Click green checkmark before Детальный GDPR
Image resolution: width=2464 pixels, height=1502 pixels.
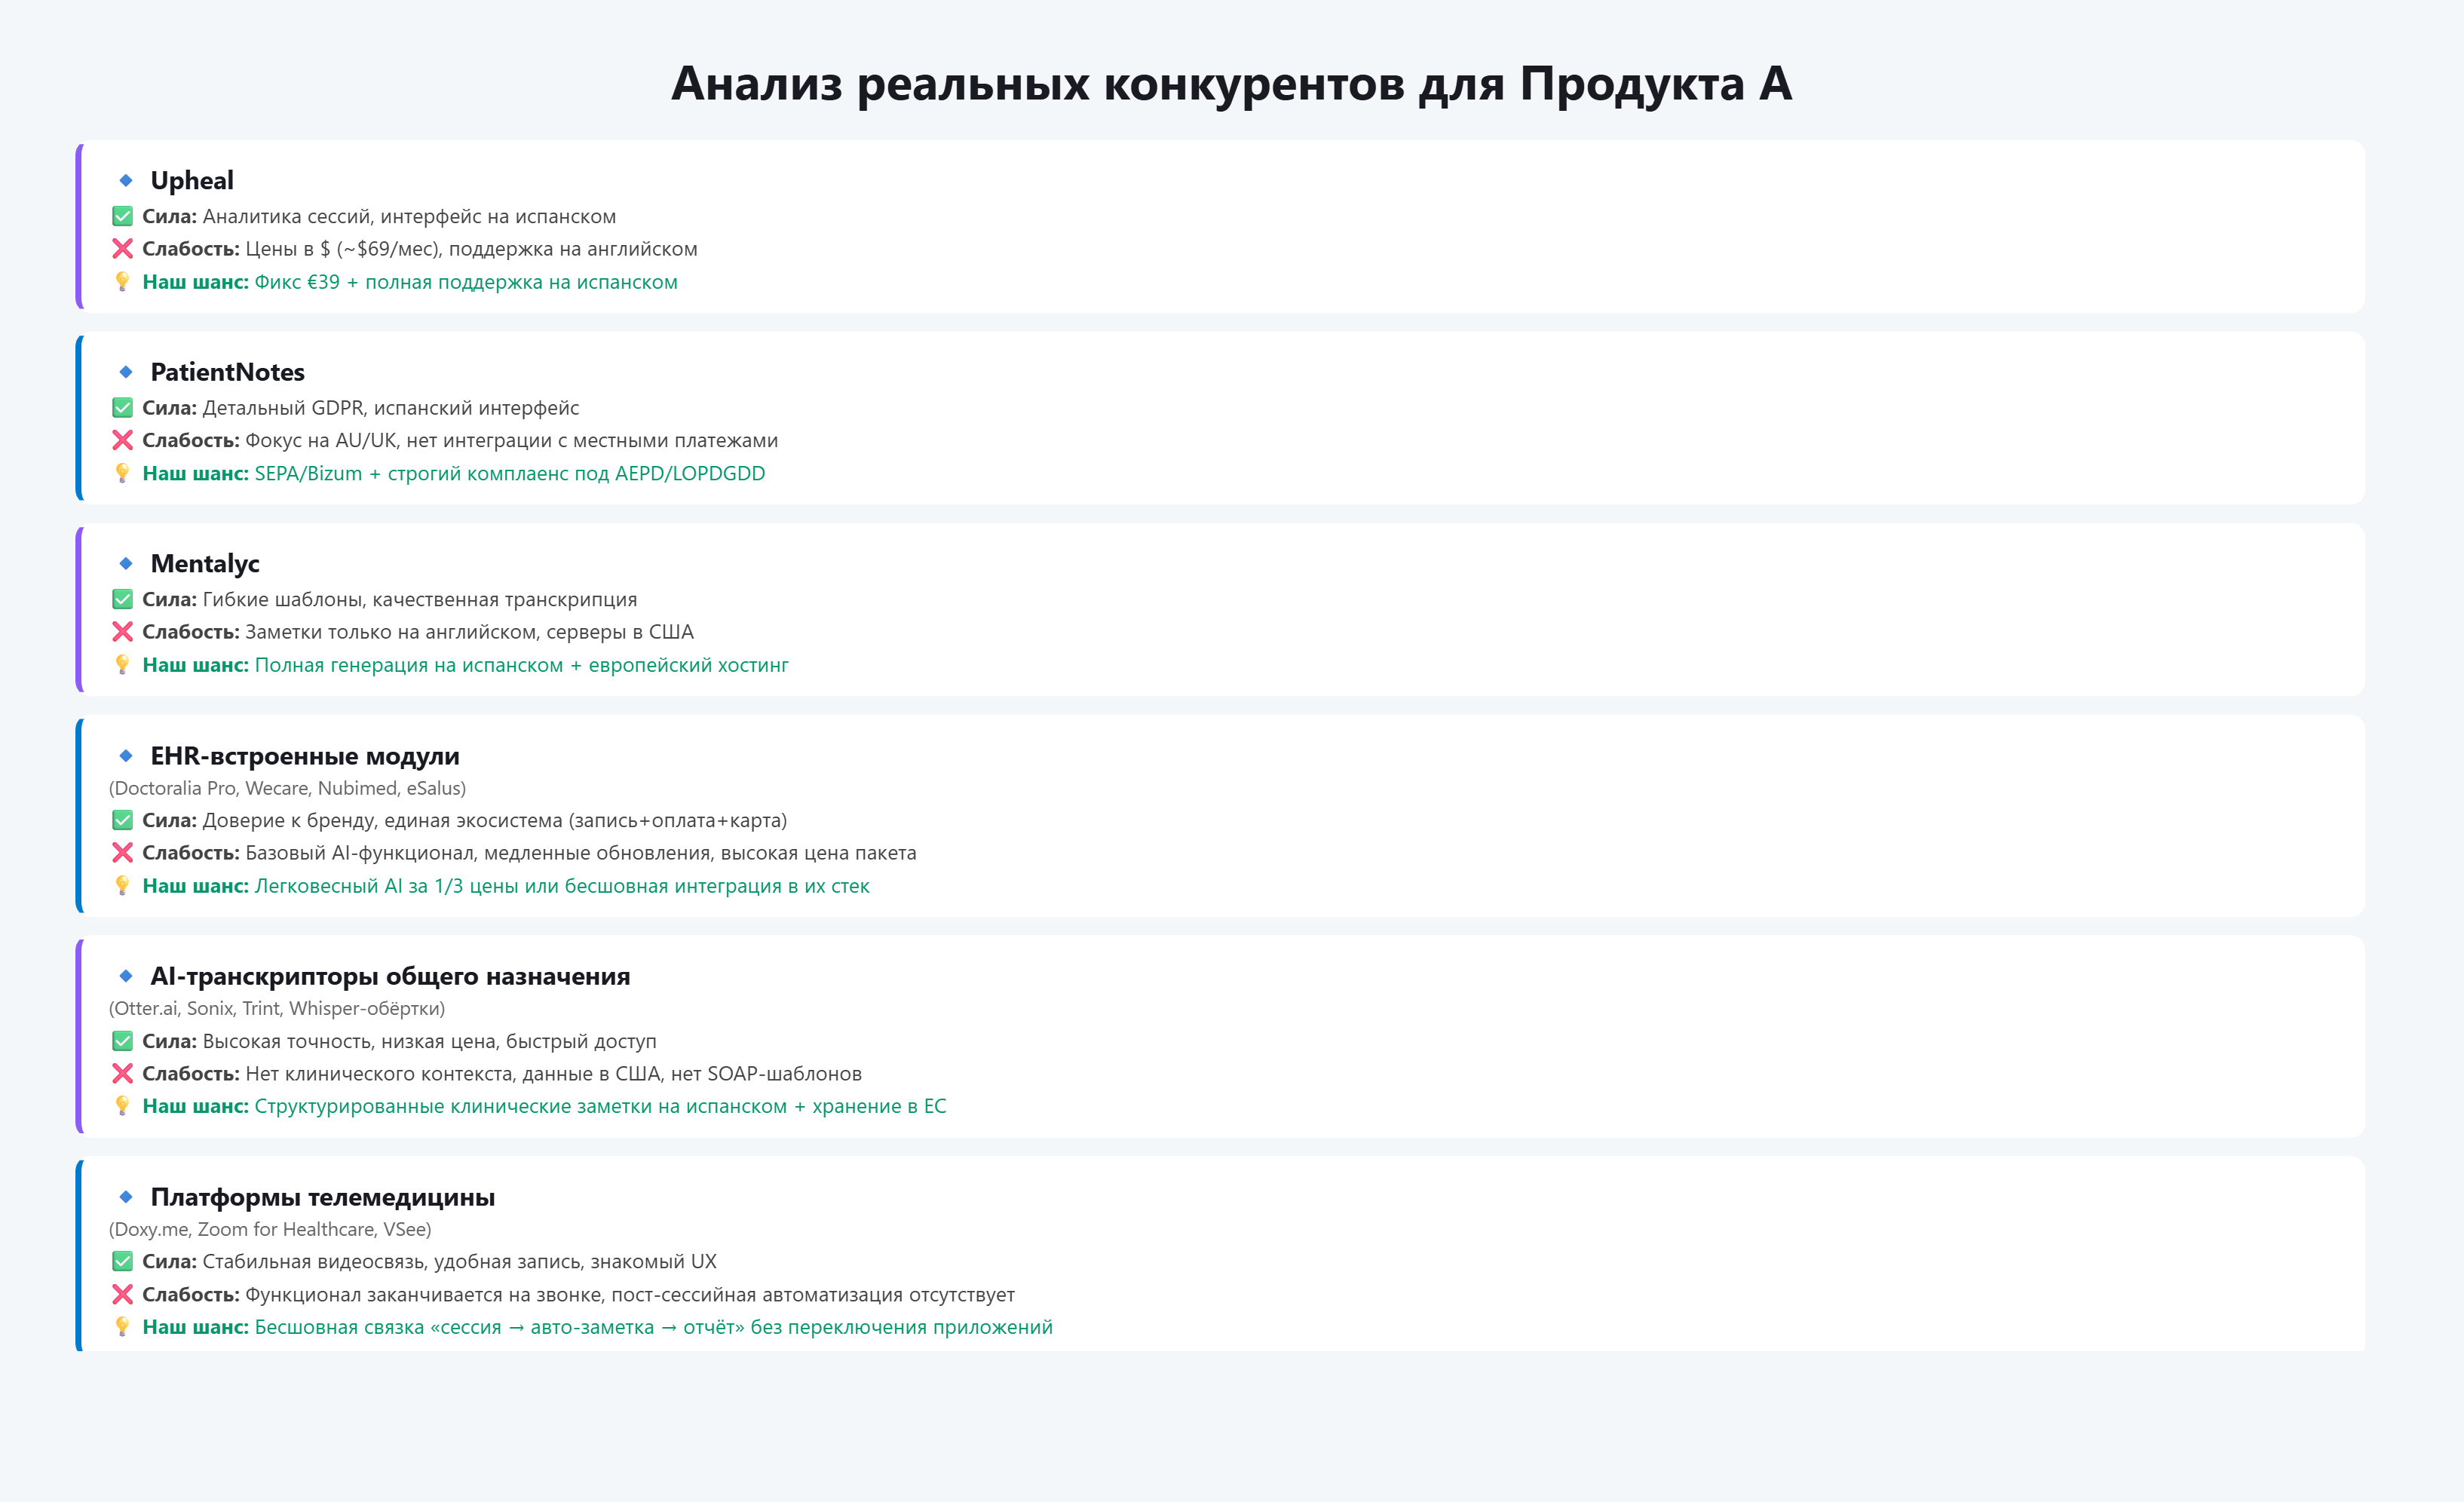coord(122,408)
